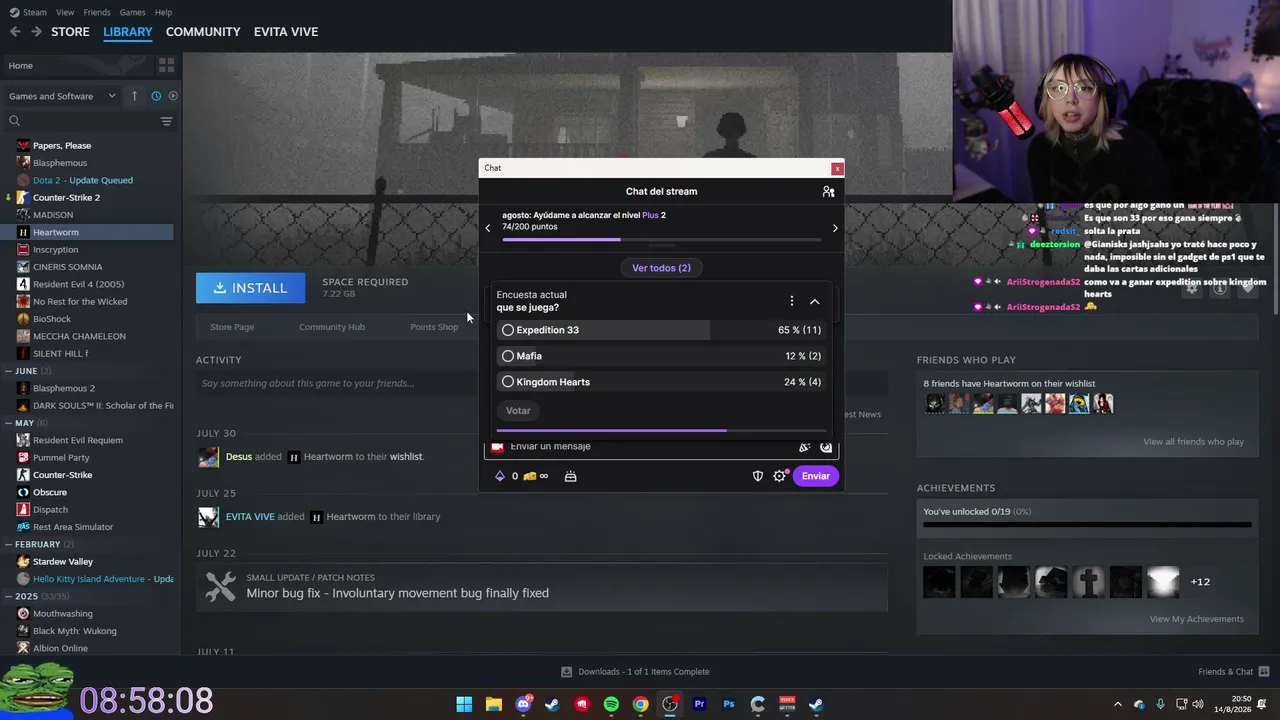Open poll options three-dot menu
Screen dimensions: 1280x720
coord(791,301)
